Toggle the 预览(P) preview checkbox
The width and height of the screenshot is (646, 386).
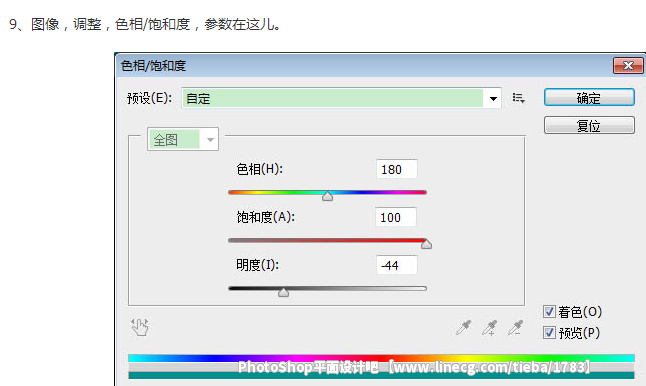tap(549, 332)
